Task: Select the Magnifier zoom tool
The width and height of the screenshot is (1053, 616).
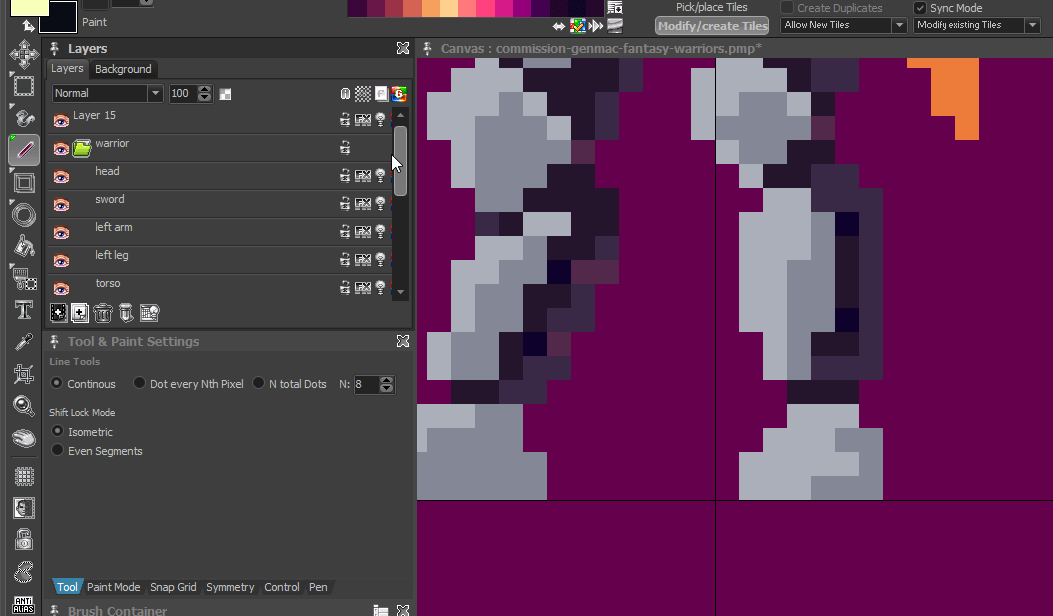Action: pos(24,405)
